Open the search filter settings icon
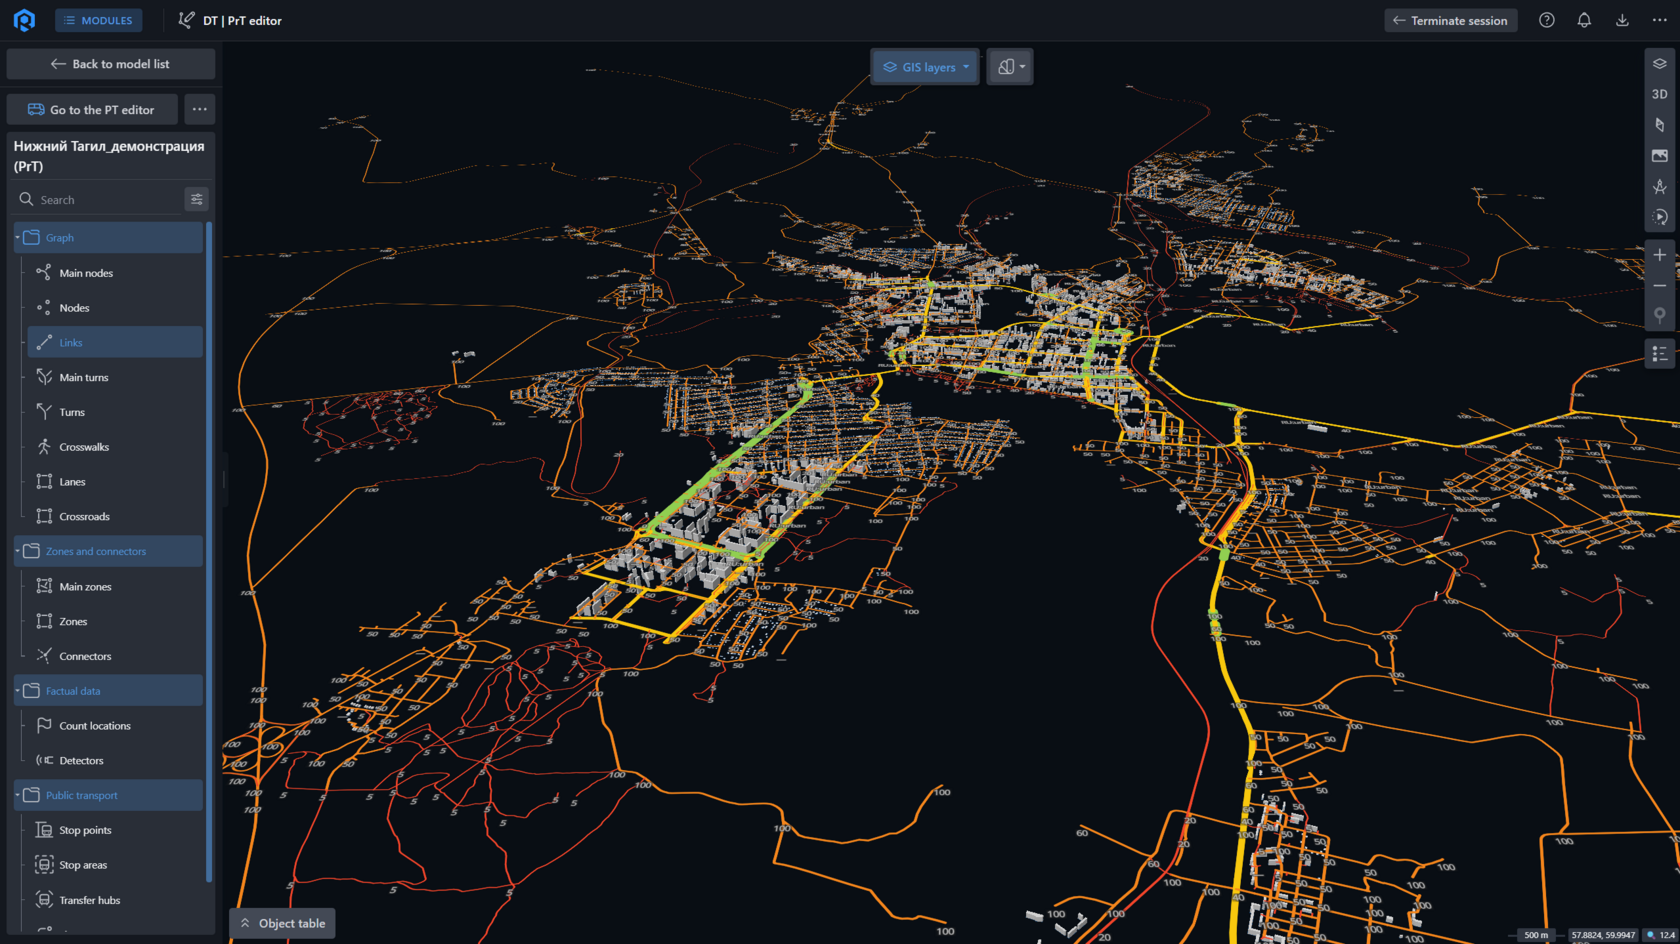The width and height of the screenshot is (1680, 944). click(x=197, y=199)
